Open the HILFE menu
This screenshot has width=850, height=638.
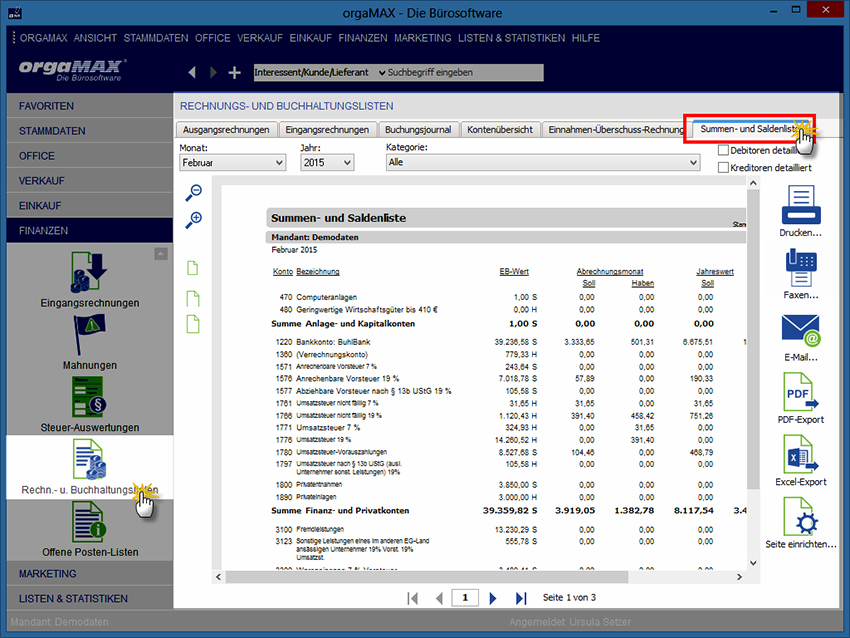pos(585,38)
